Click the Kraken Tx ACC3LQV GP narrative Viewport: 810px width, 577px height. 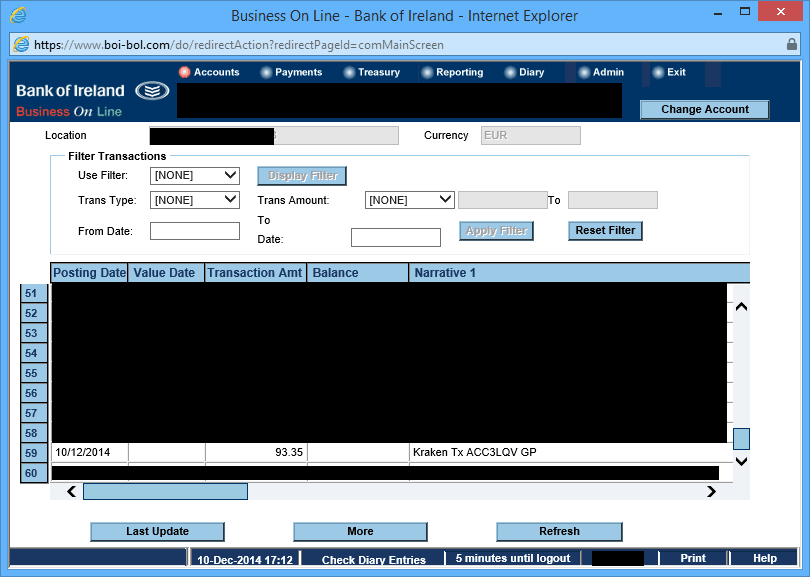tap(475, 453)
